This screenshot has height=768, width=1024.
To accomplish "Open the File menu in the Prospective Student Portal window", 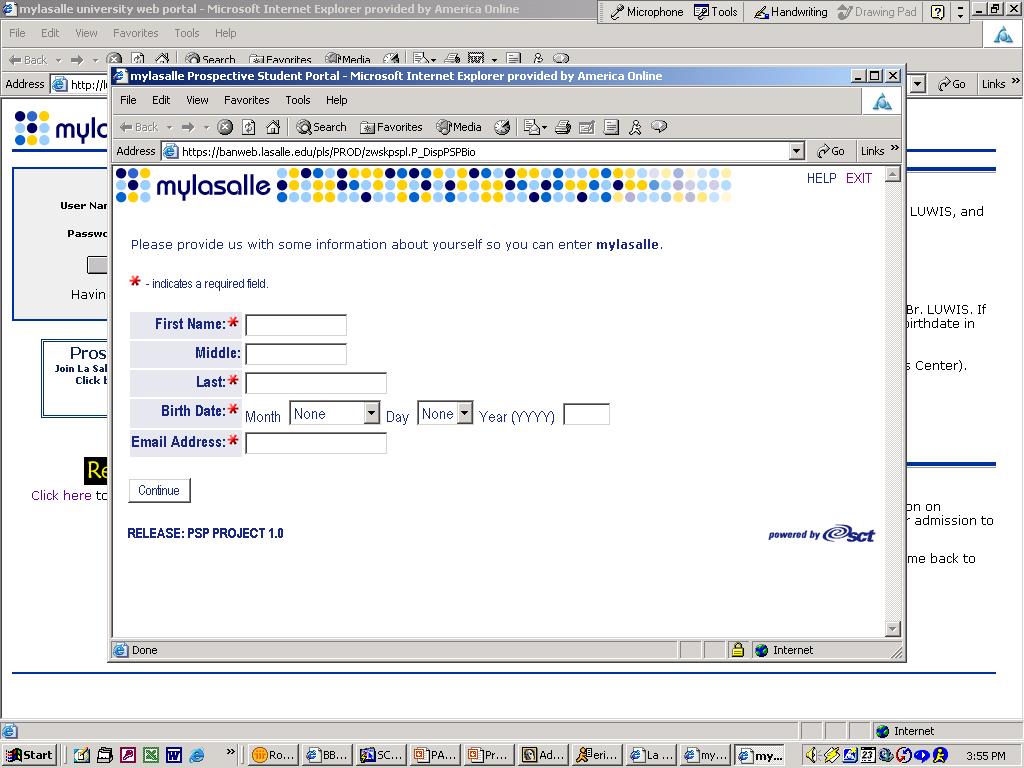I will coord(129,100).
